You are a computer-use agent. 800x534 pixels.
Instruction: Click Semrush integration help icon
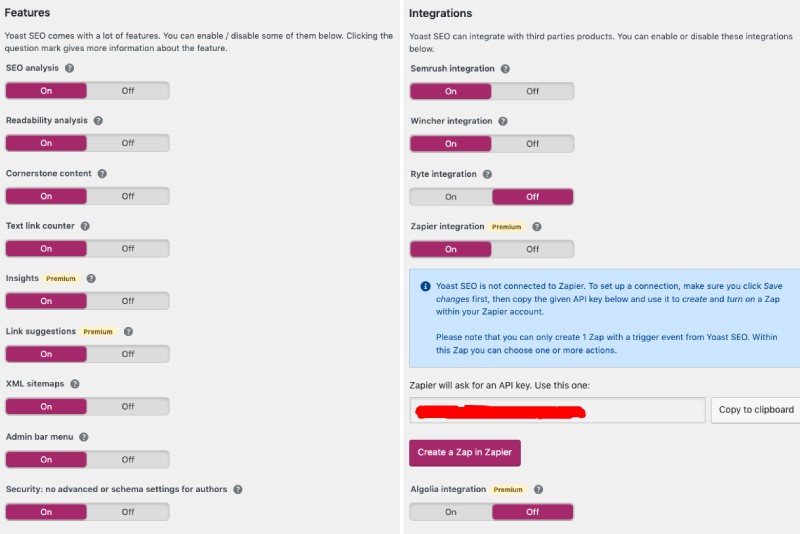click(x=505, y=68)
